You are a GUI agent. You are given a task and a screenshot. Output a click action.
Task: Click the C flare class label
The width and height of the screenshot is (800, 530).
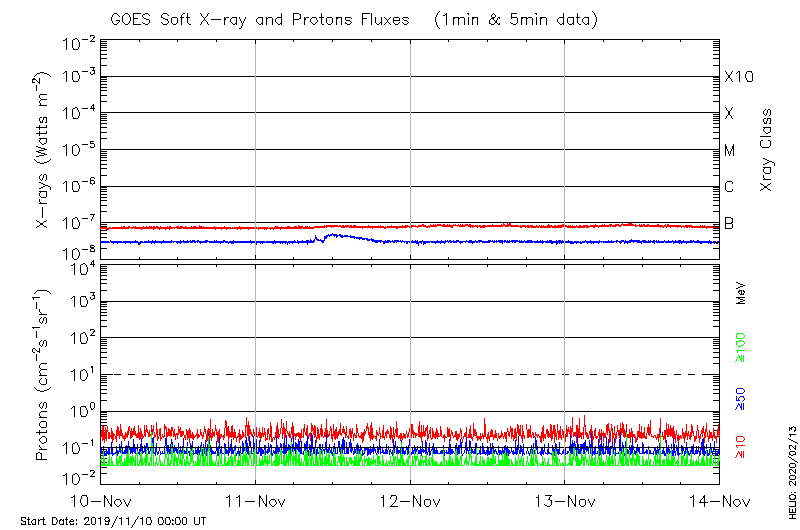point(729,187)
